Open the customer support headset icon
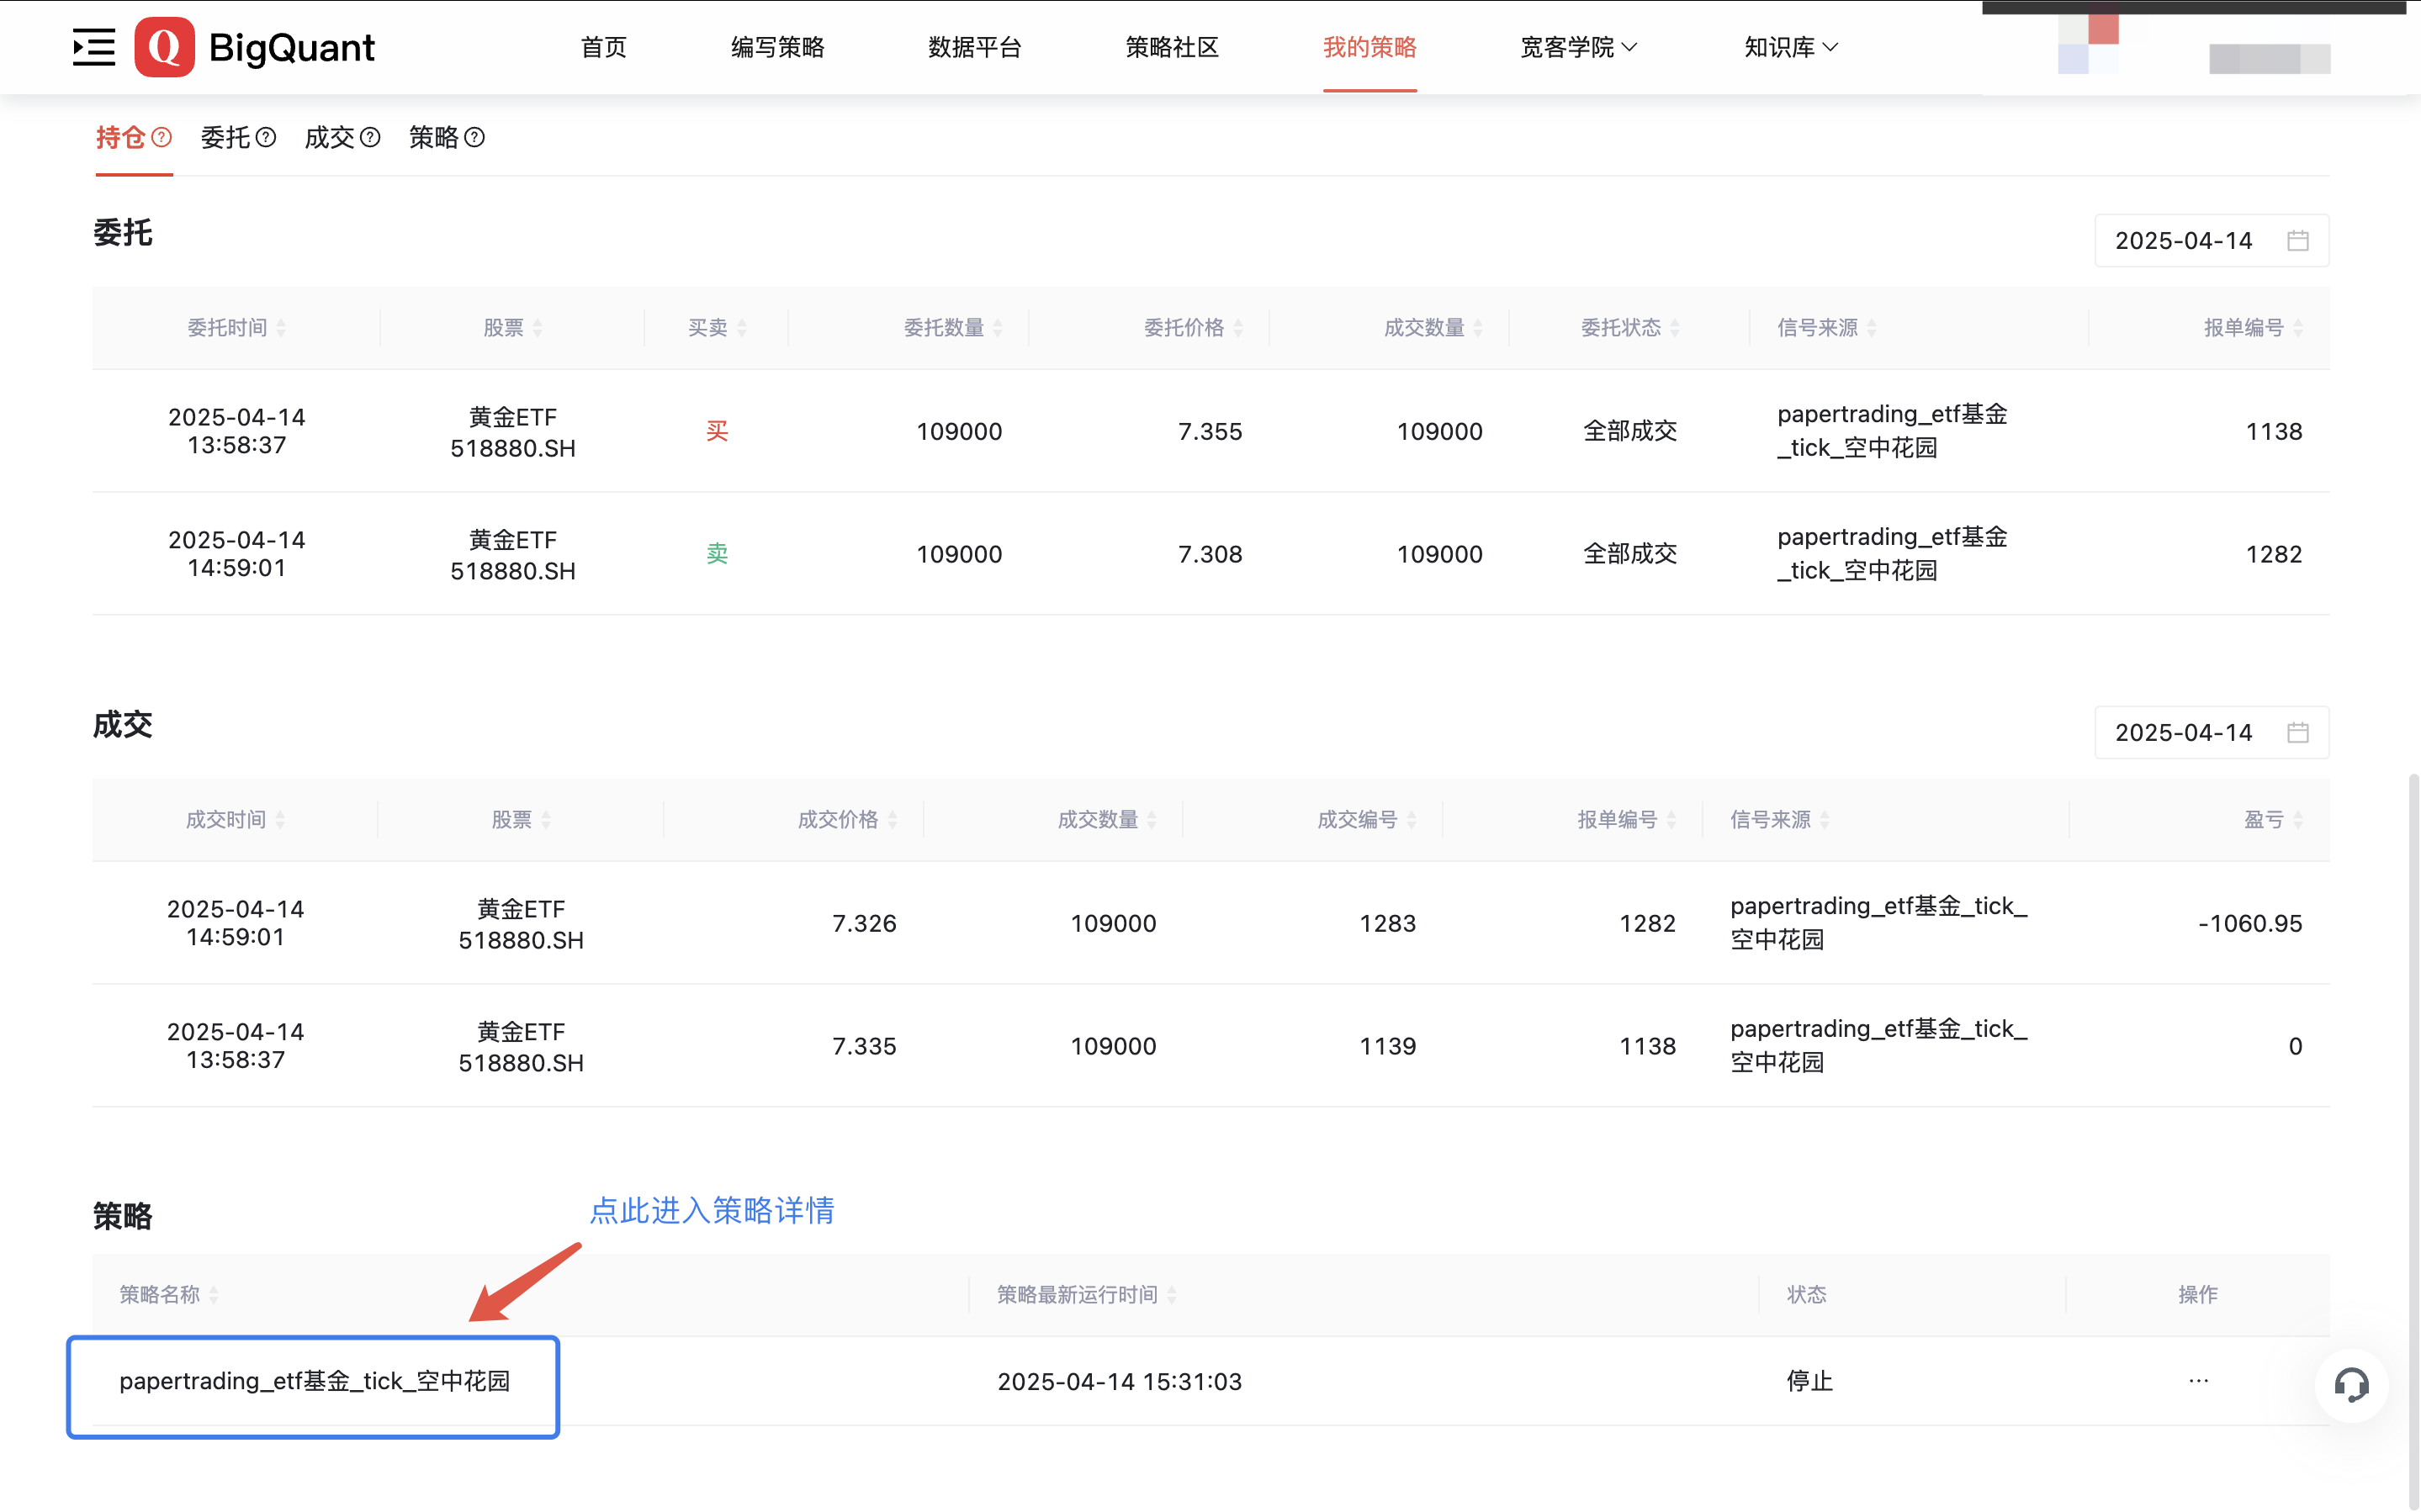Screen dimensions: 2421x1512 [x=2351, y=1385]
